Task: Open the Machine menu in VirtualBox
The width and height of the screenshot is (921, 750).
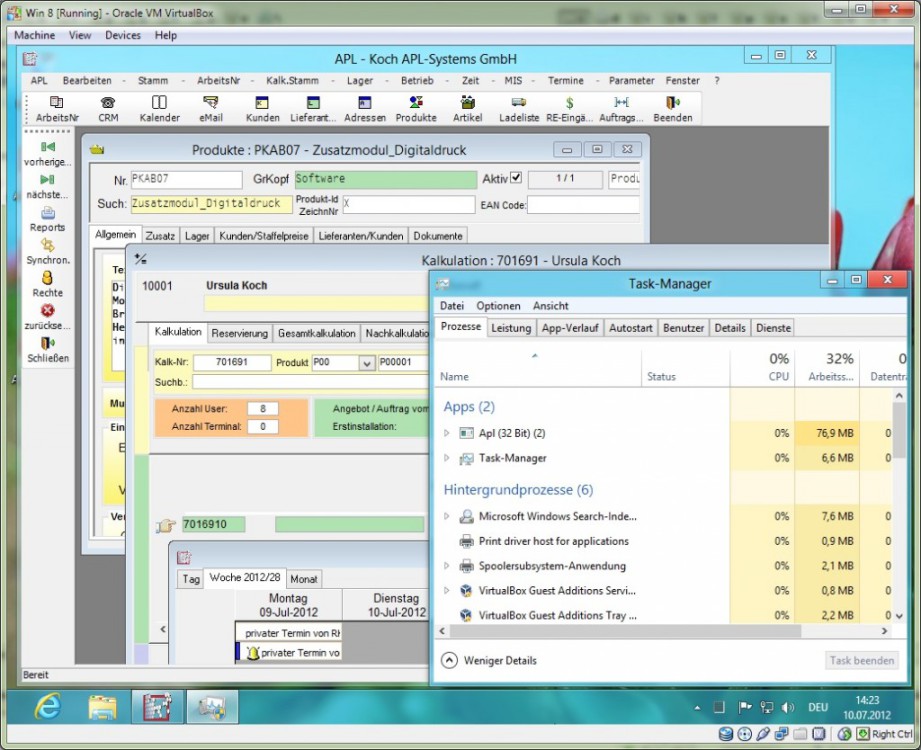Action: point(35,35)
